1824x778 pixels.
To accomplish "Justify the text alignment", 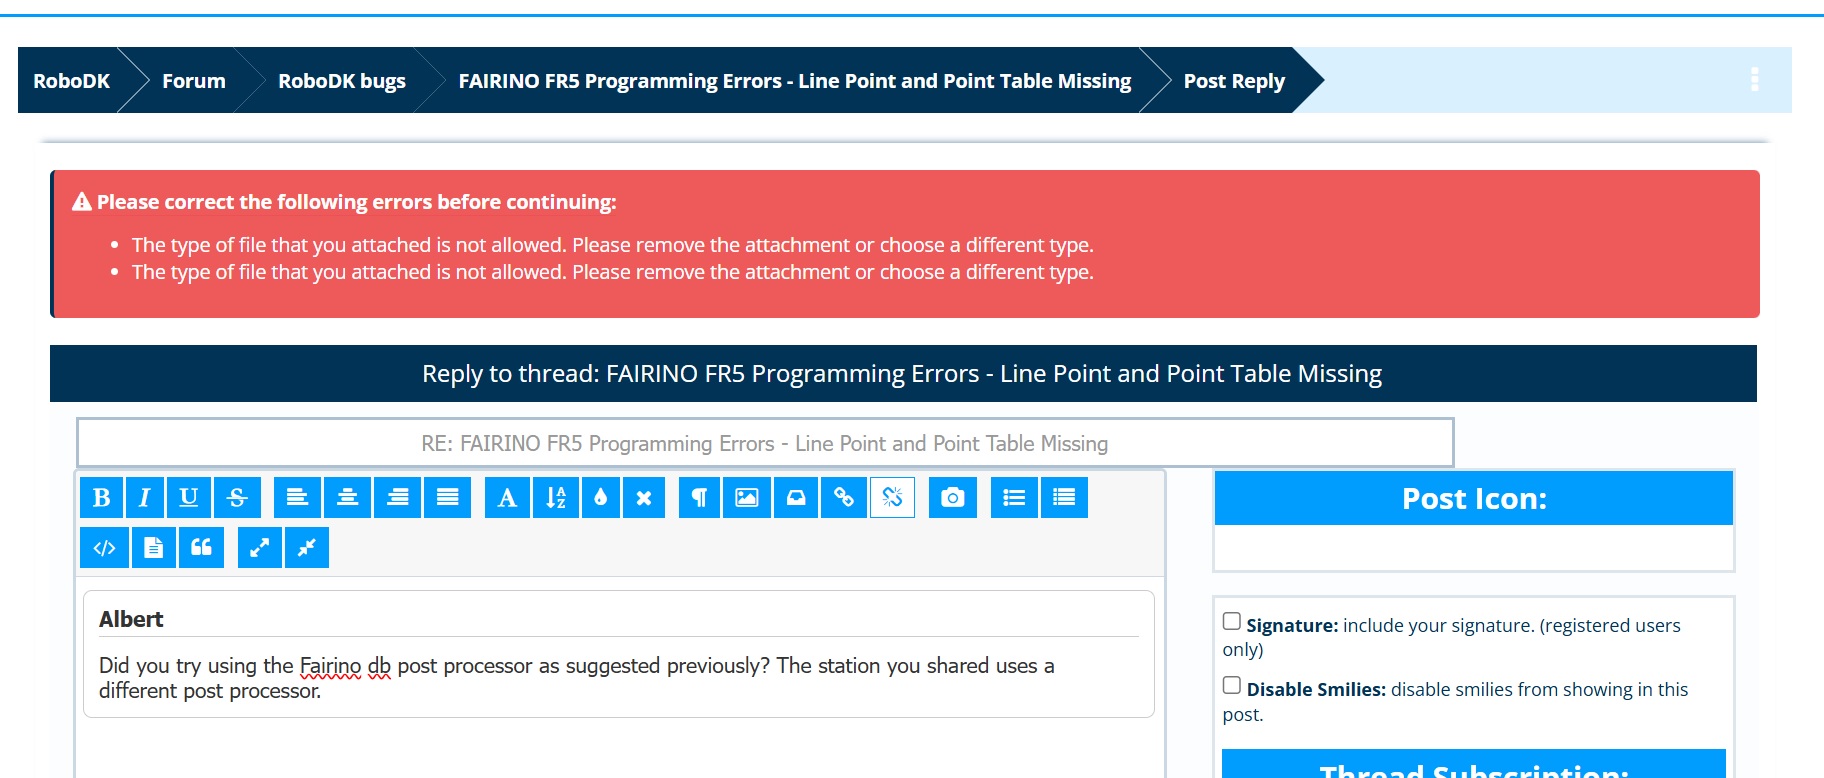I will [447, 497].
